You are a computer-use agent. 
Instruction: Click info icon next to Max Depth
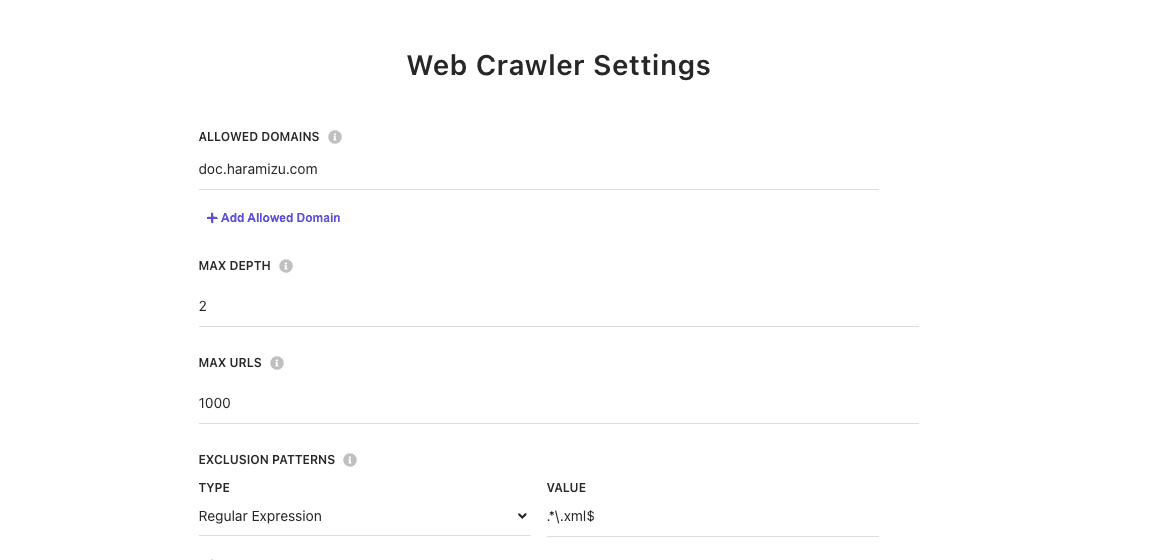286,266
